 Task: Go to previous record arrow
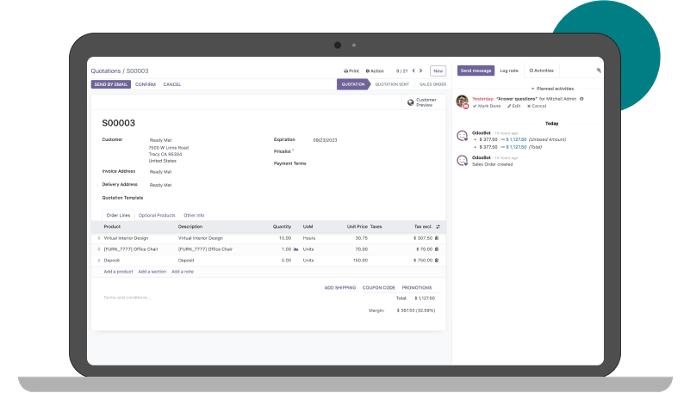414,70
